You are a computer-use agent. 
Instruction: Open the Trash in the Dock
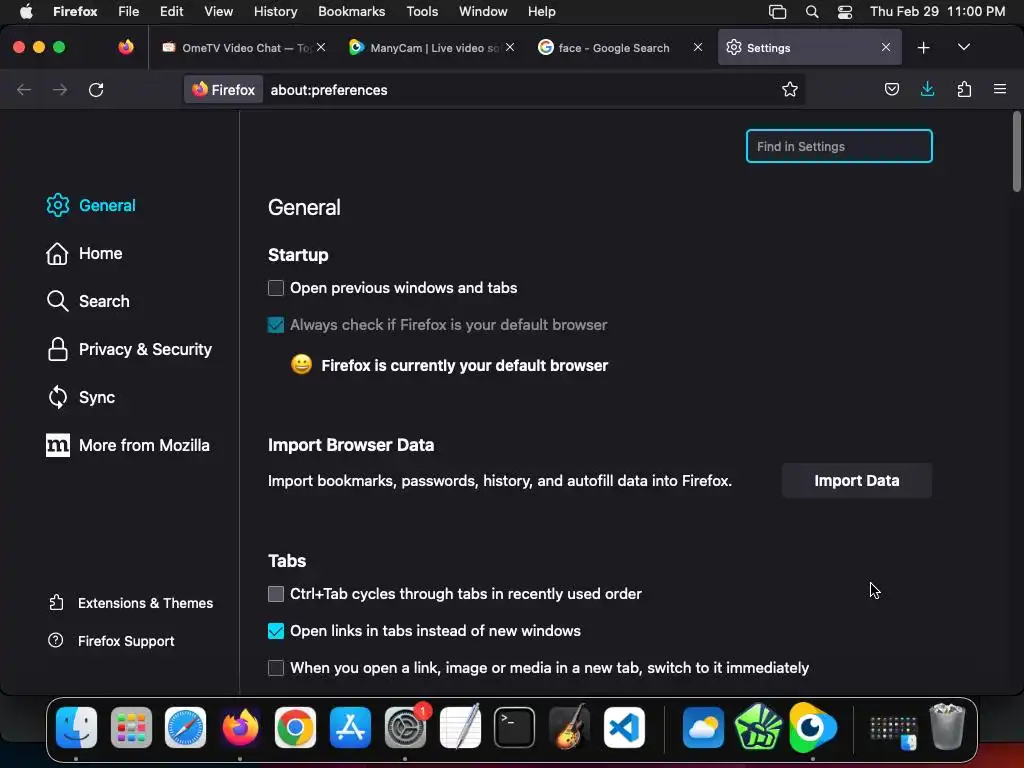(947, 727)
